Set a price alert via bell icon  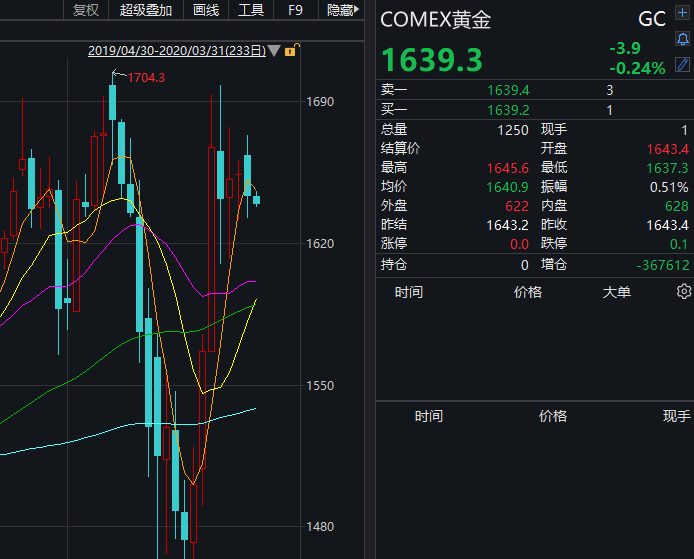pyautogui.click(x=682, y=39)
